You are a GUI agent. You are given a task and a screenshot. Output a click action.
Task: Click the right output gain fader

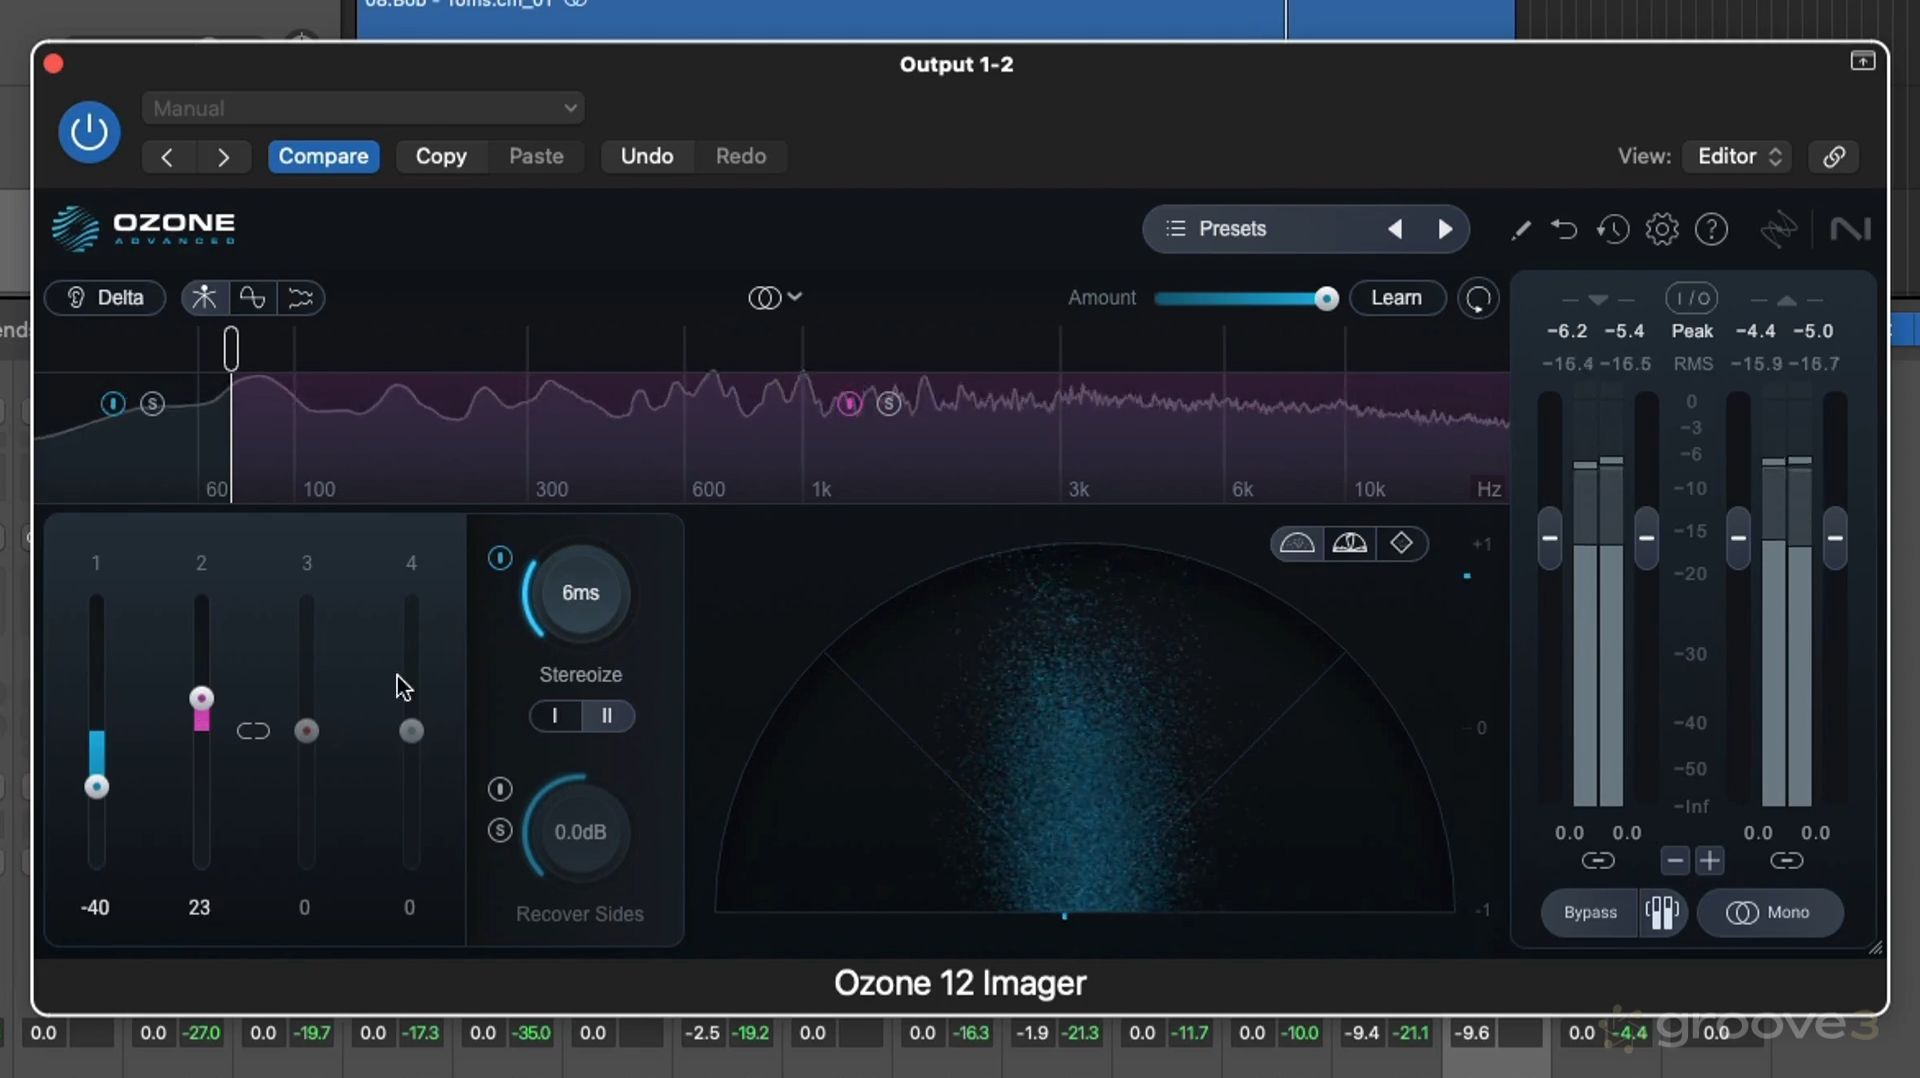click(x=1835, y=538)
